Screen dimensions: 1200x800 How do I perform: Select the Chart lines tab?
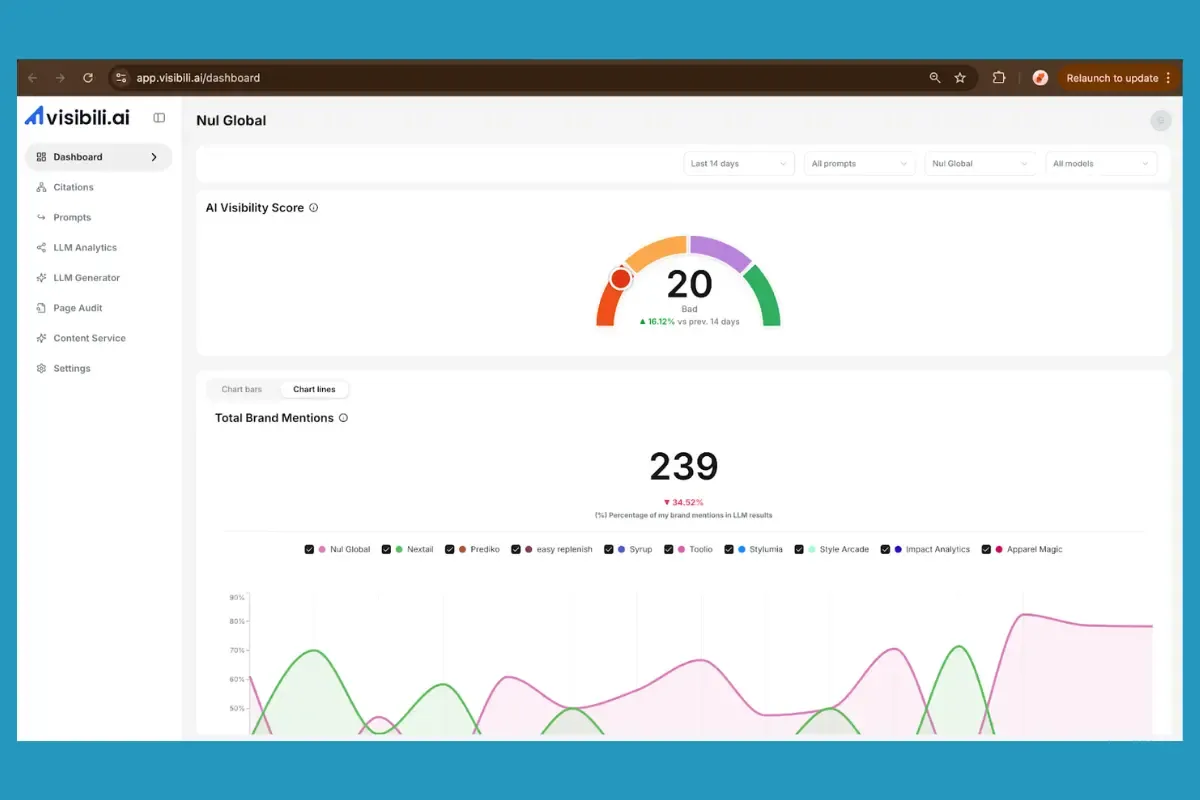314,389
